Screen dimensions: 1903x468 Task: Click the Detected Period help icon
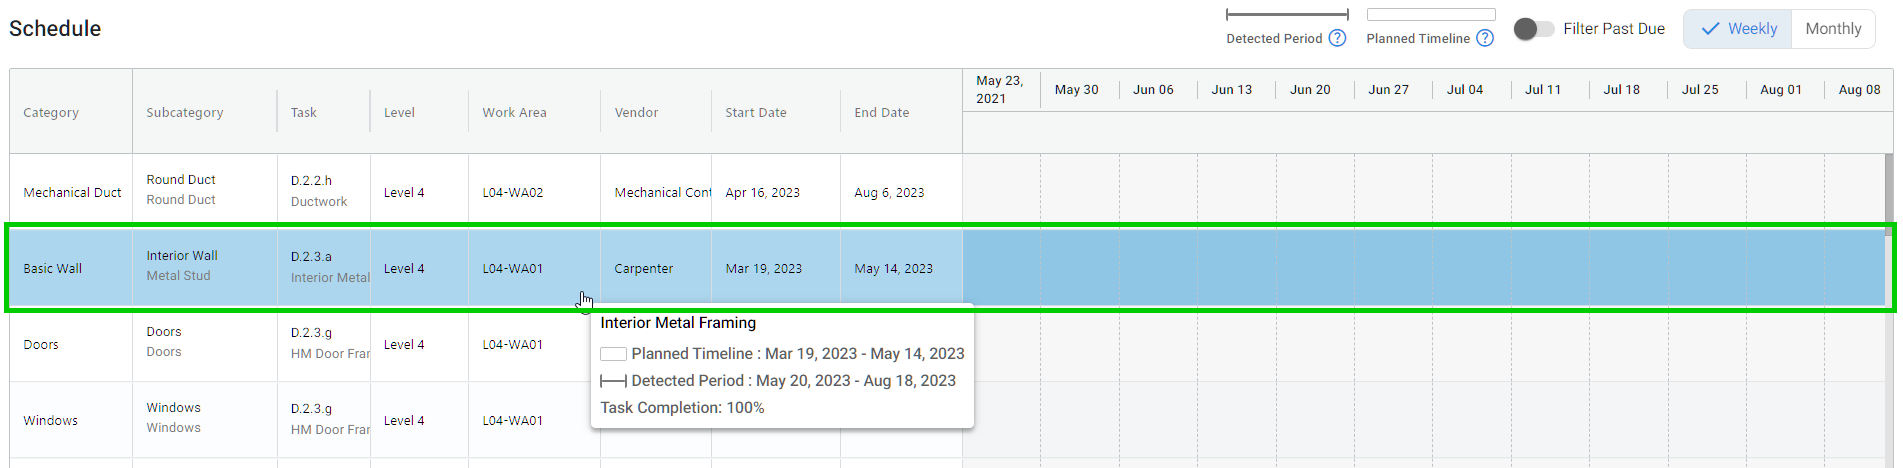[1337, 38]
